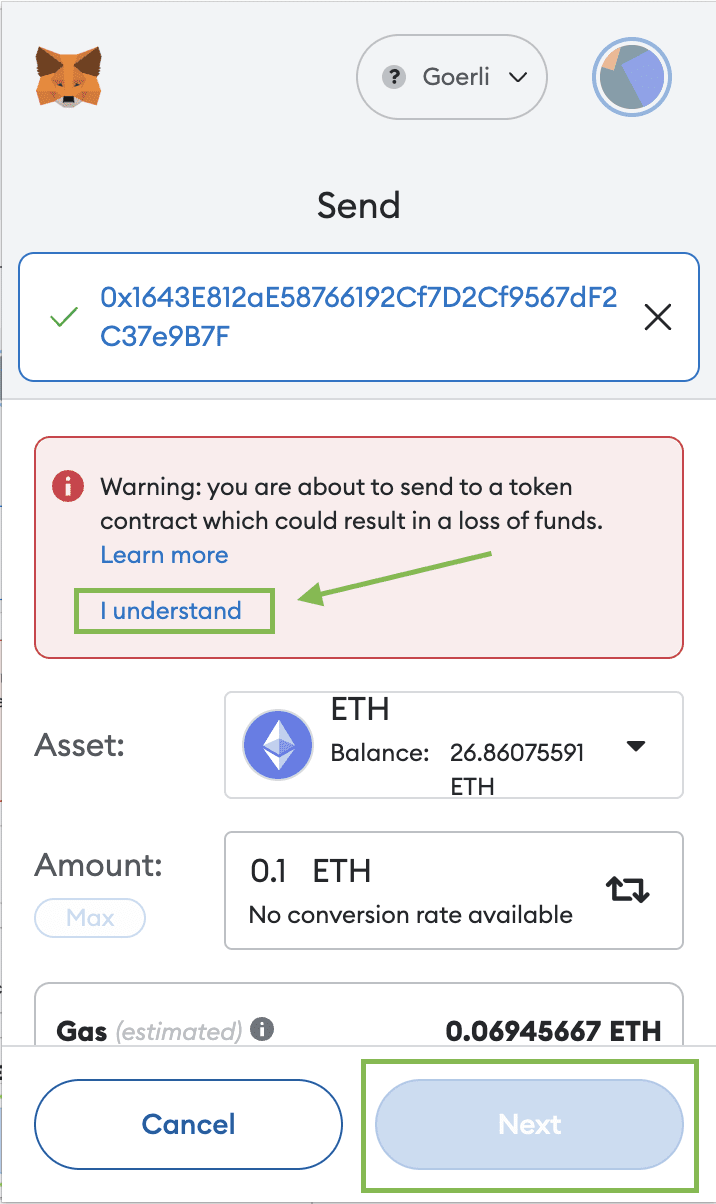
Task: Click the chevron next to Goerli
Action: (x=518, y=77)
